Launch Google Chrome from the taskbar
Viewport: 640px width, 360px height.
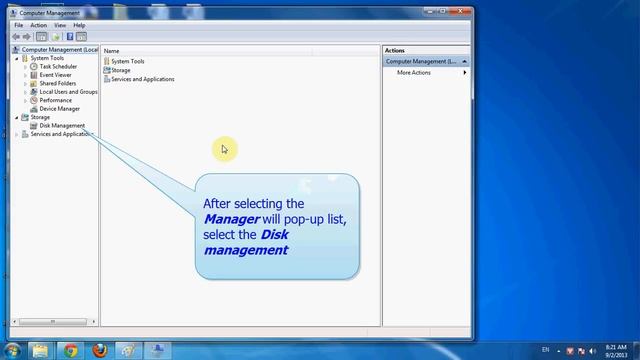tap(71, 351)
